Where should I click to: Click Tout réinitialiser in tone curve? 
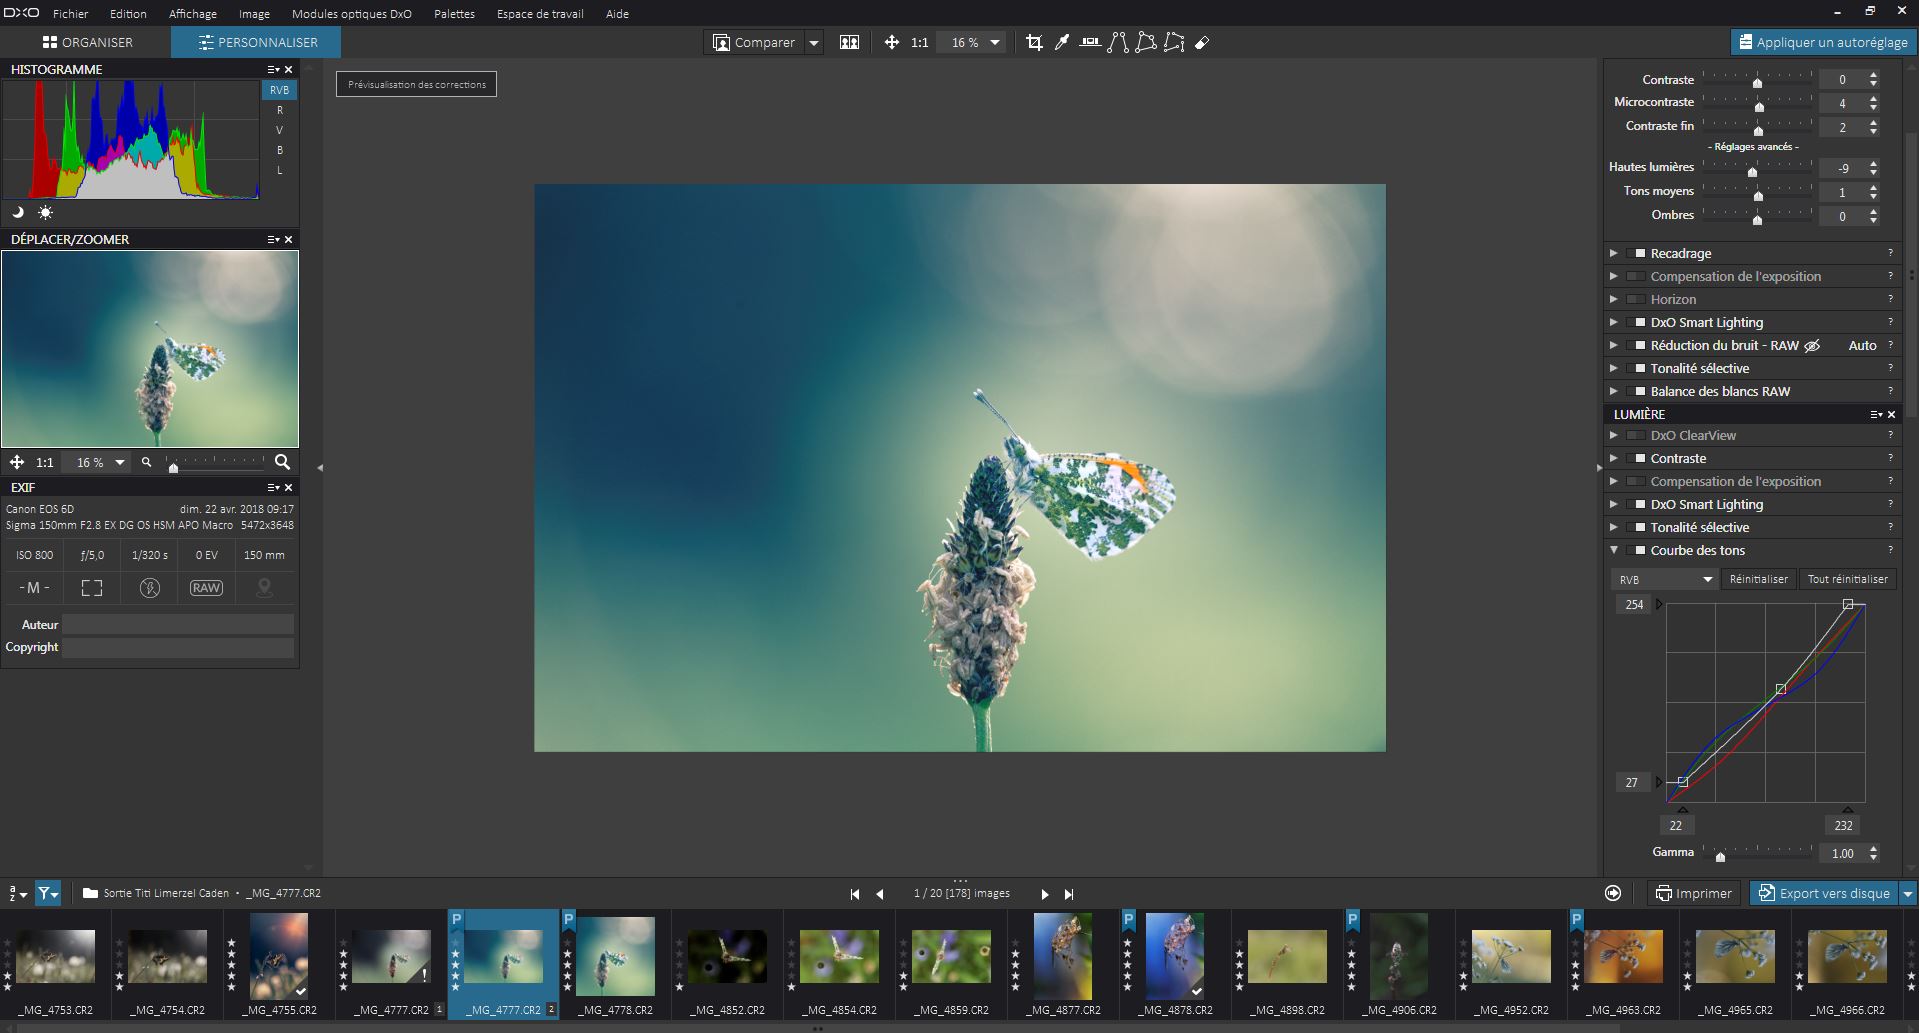[x=1847, y=579]
